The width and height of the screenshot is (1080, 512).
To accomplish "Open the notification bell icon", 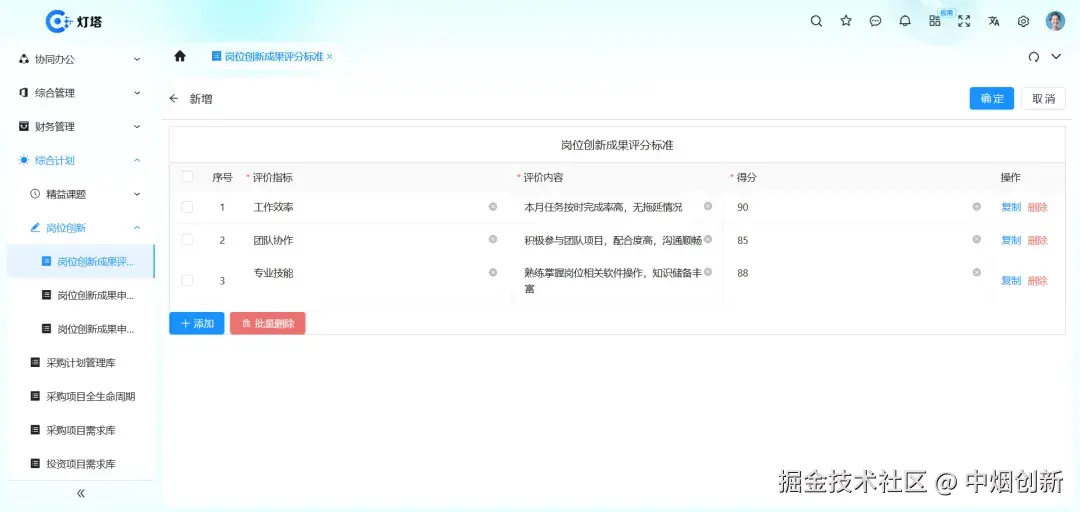I will click(x=905, y=21).
